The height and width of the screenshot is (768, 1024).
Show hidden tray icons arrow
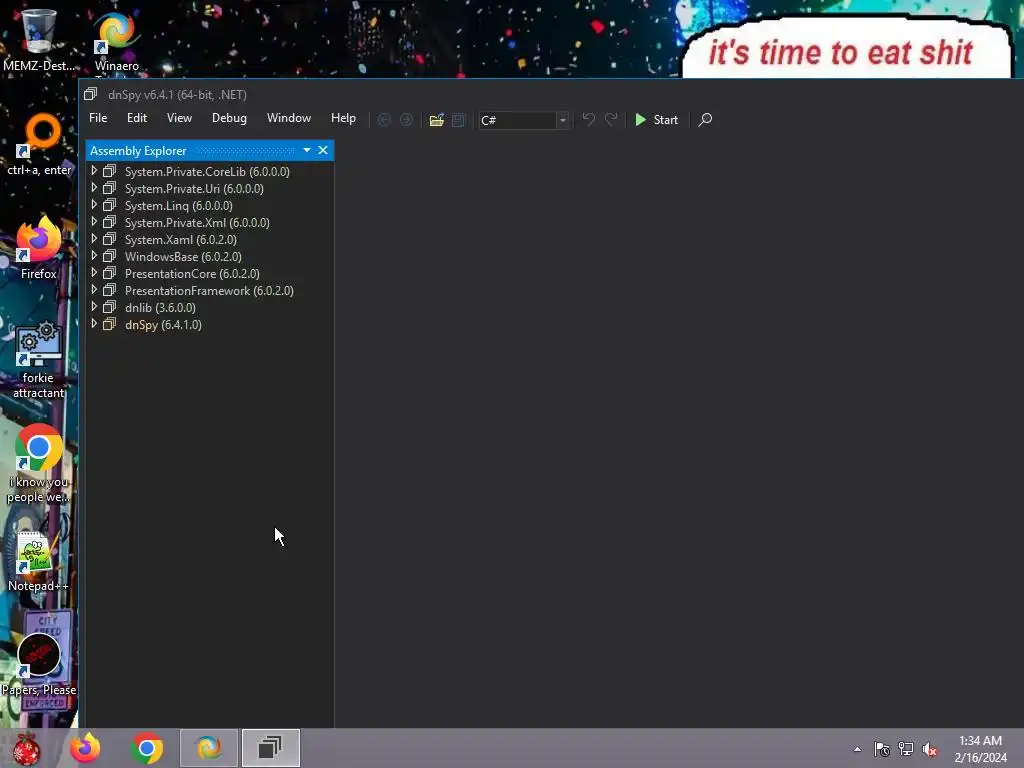[857, 749]
